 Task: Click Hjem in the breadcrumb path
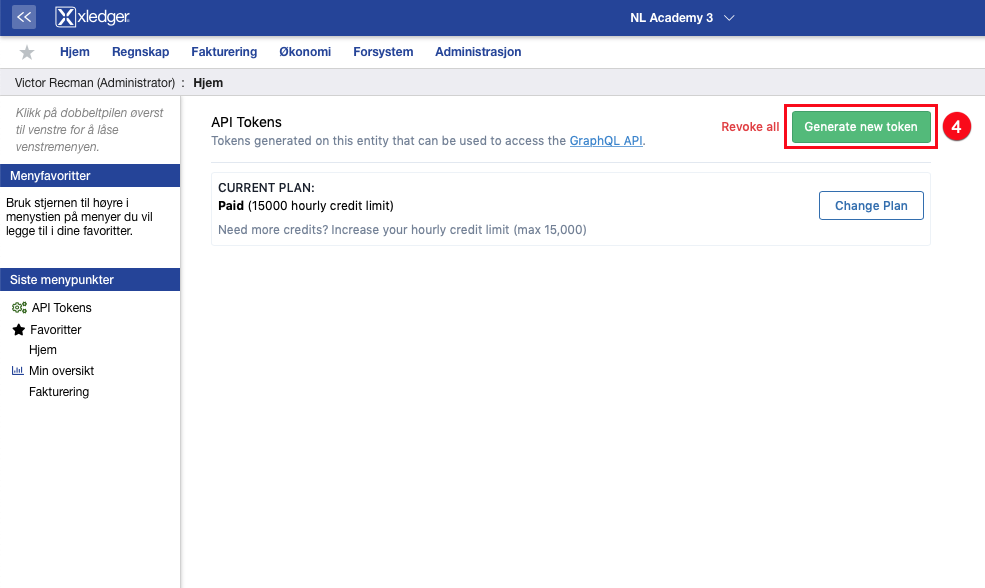coord(208,83)
